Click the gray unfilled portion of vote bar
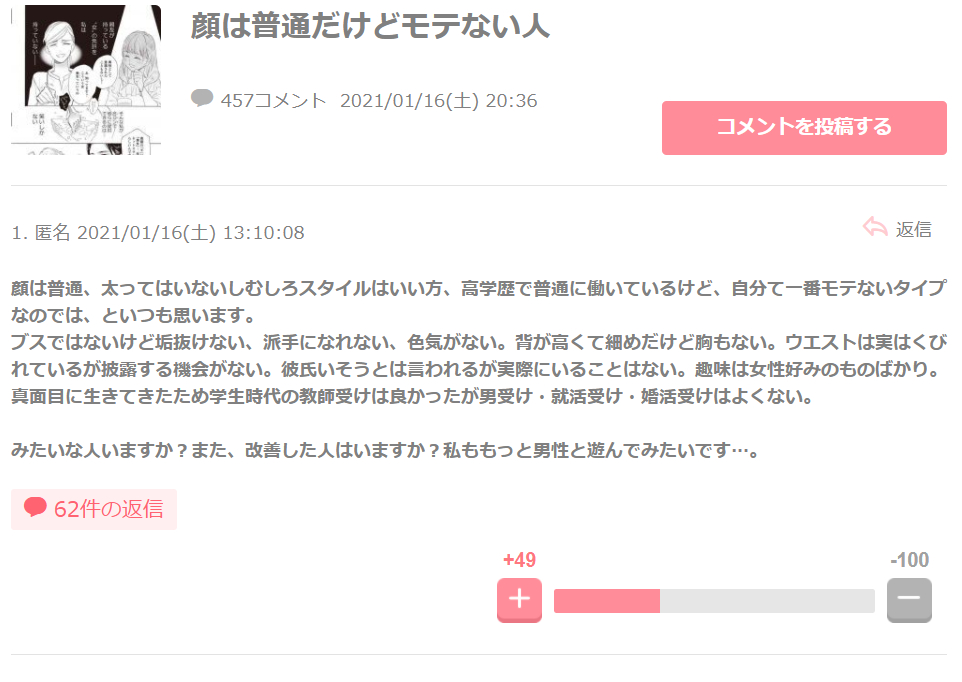This screenshot has width=962, height=682. pos(767,601)
